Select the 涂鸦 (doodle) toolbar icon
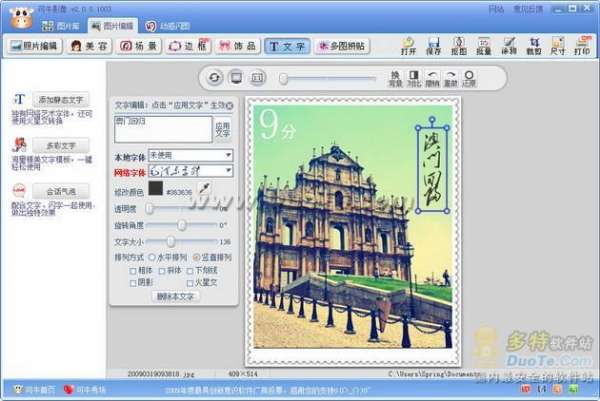This screenshot has width=600, height=401. [509, 46]
